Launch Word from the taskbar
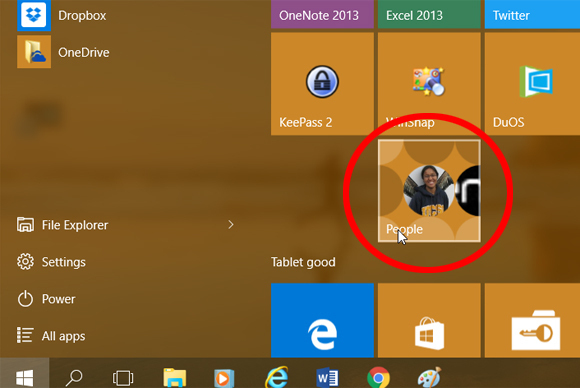 click(x=327, y=378)
